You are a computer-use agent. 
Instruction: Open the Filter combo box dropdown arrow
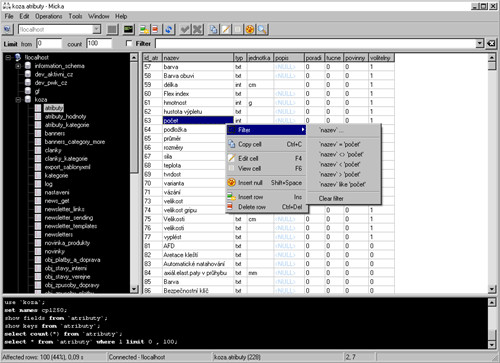click(x=480, y=43)
